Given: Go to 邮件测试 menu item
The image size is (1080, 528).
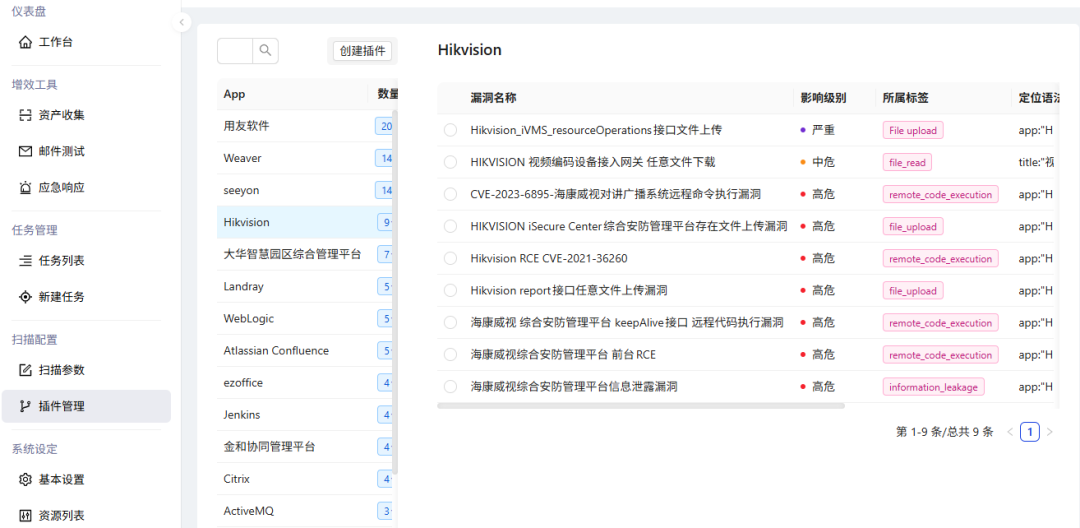Looking at the screenshot, I should [x=86, y=151].
